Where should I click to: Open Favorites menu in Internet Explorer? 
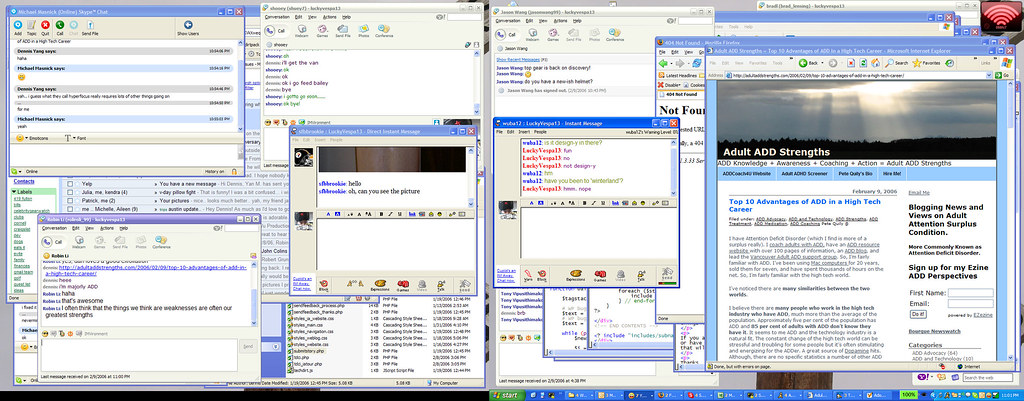point(758,63)
